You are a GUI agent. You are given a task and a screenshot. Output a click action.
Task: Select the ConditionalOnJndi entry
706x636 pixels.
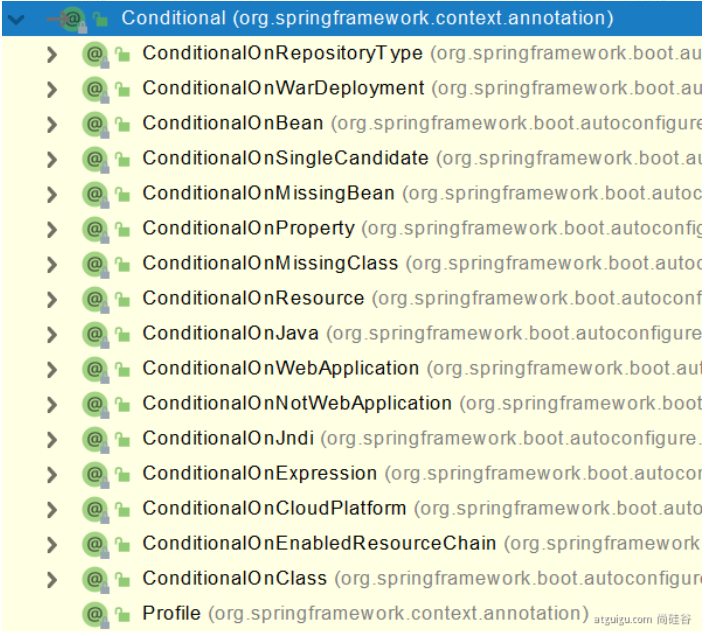coord(228,438)
